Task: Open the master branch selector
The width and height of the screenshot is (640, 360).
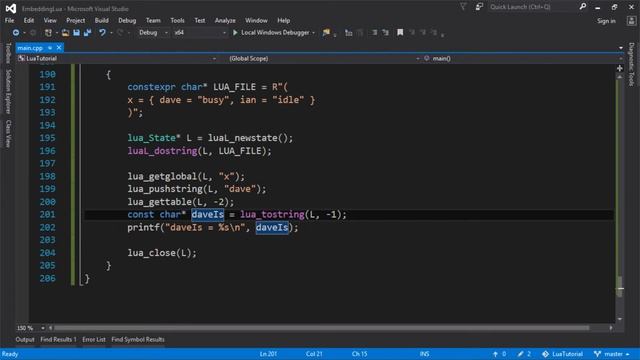Action: coord(612,354)
